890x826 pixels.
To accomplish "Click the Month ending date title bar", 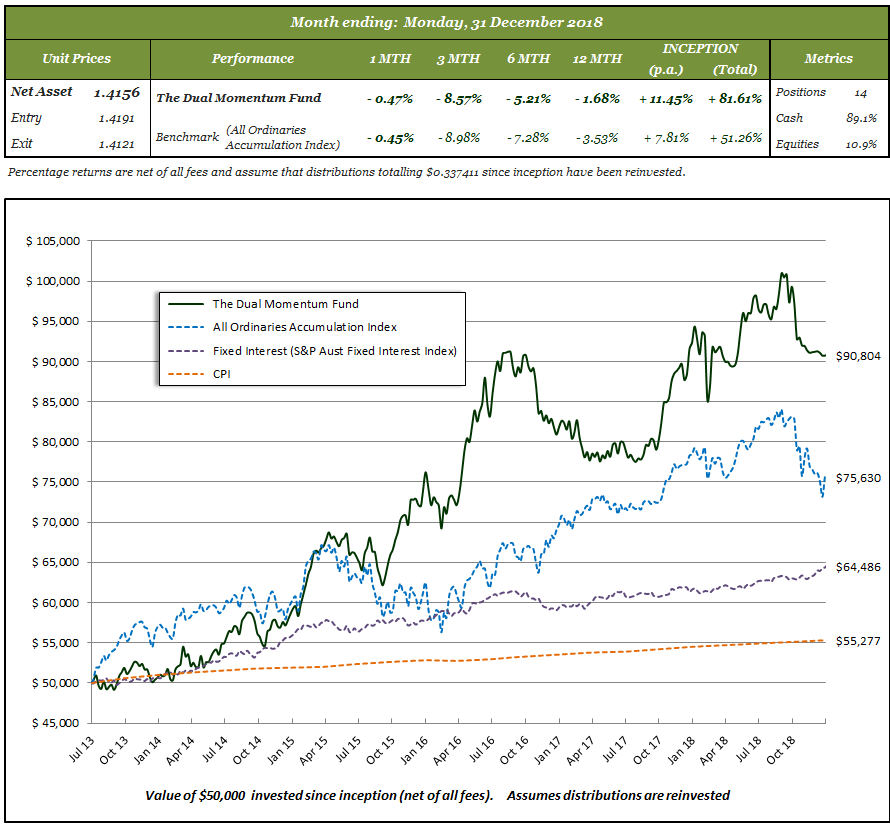I will click(445, 22).
